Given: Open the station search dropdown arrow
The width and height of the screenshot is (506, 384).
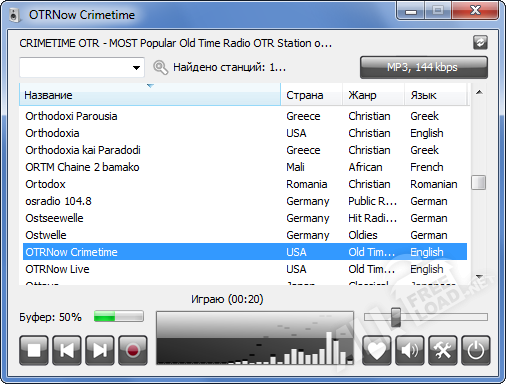Looking at the screenshot, I should pos(136,68).
